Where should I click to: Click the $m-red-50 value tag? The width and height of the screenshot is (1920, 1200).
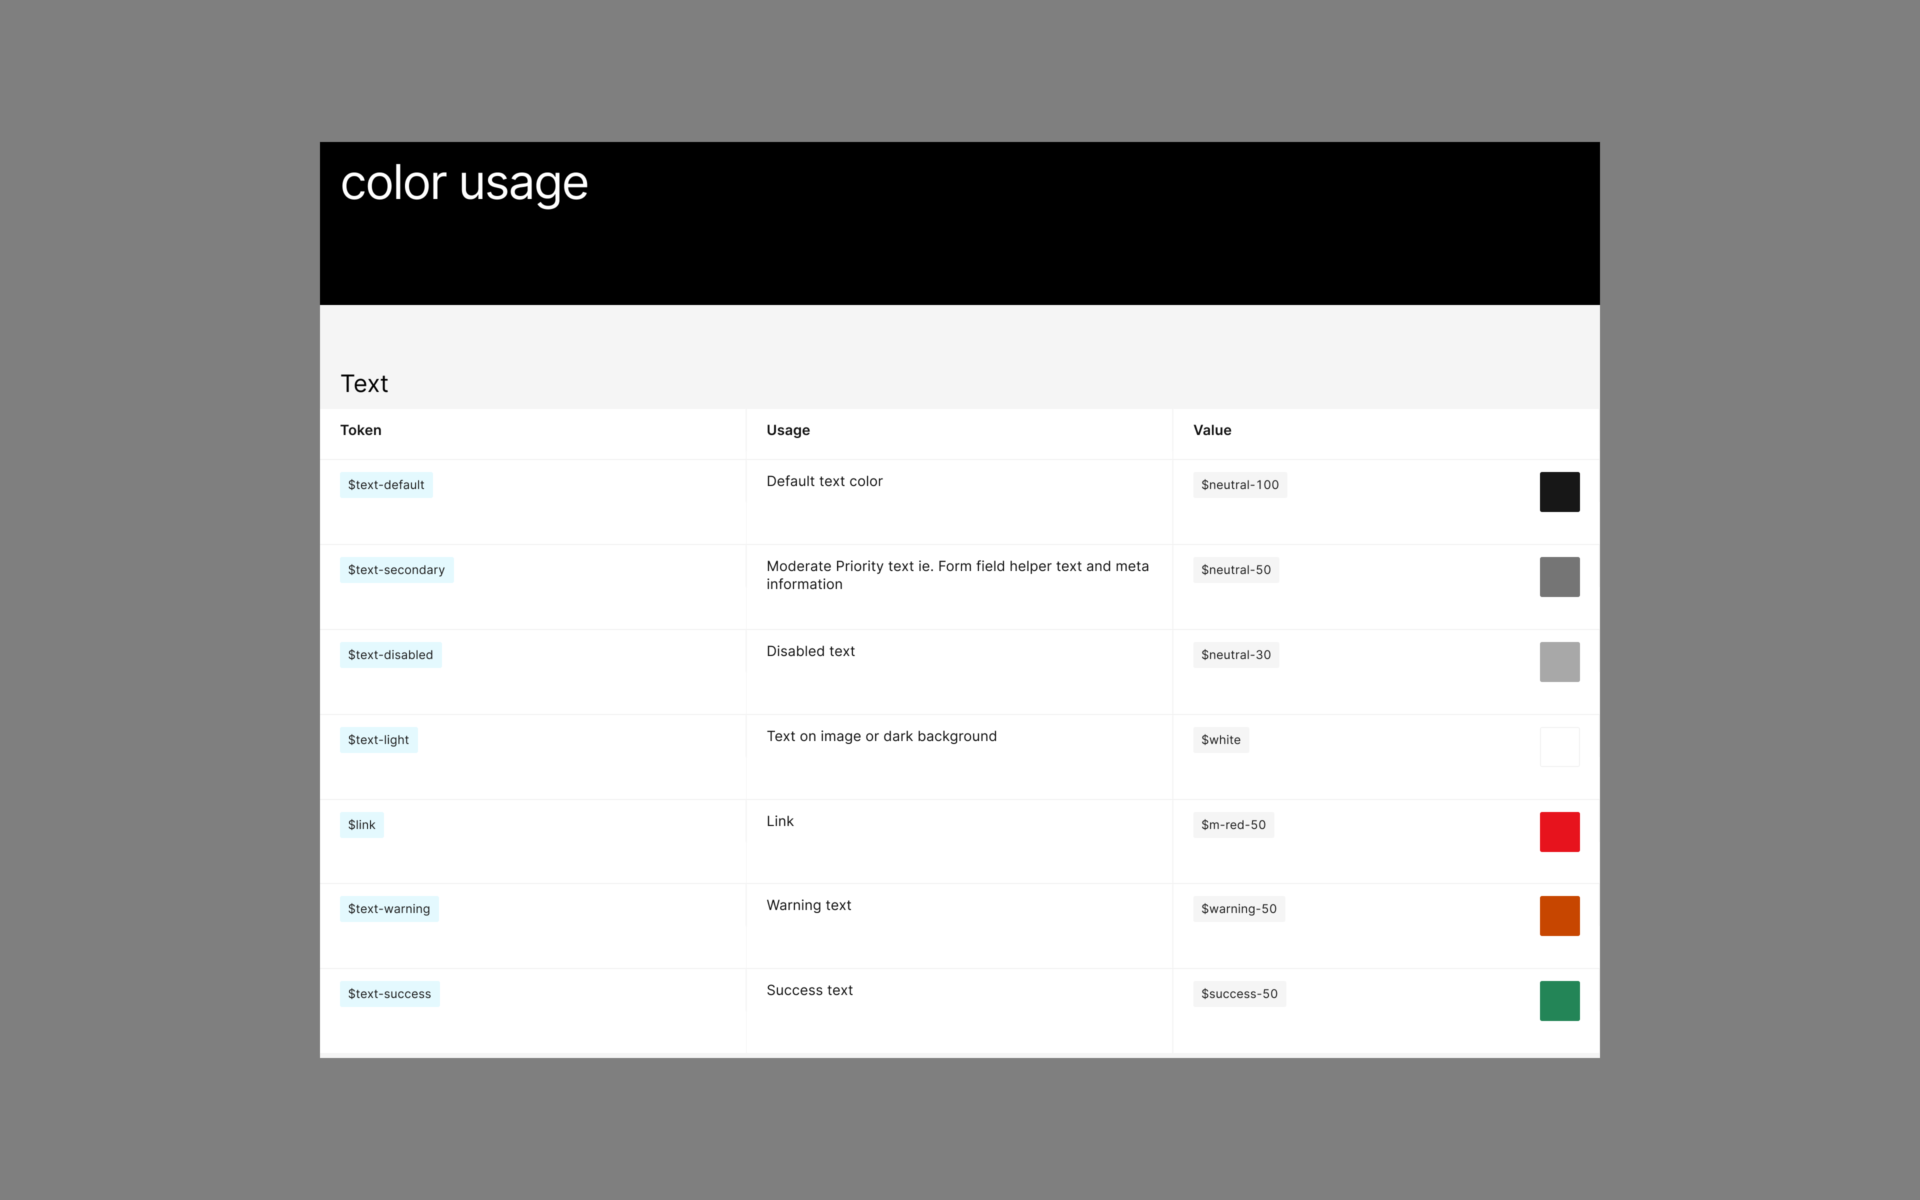1233,825
